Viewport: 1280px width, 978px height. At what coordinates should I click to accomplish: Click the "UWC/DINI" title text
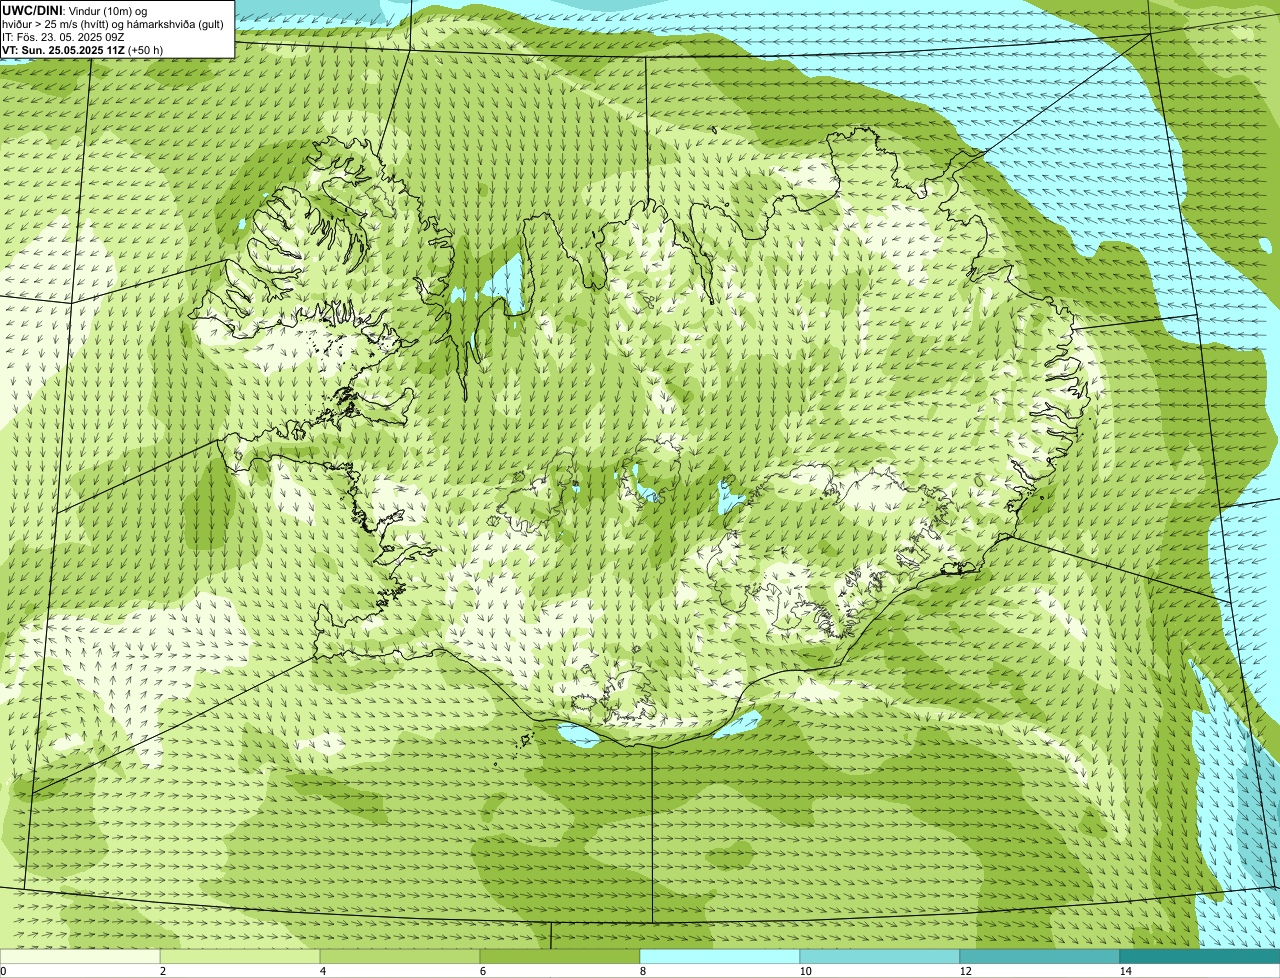point(32,10)
